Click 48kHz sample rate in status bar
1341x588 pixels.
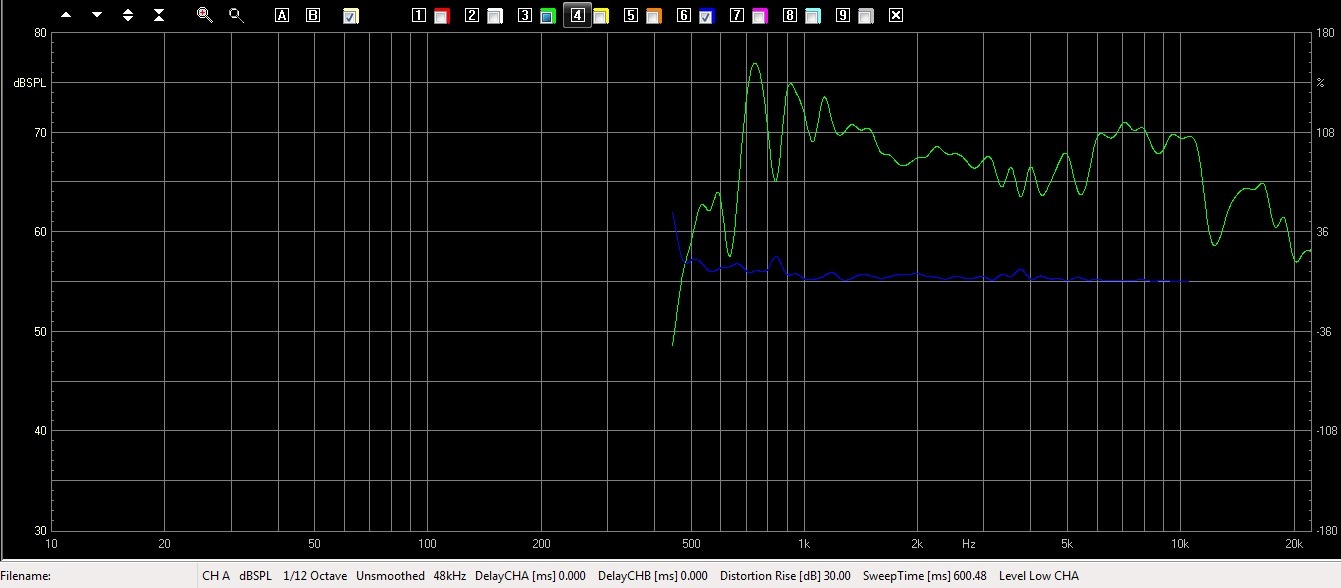450,576
